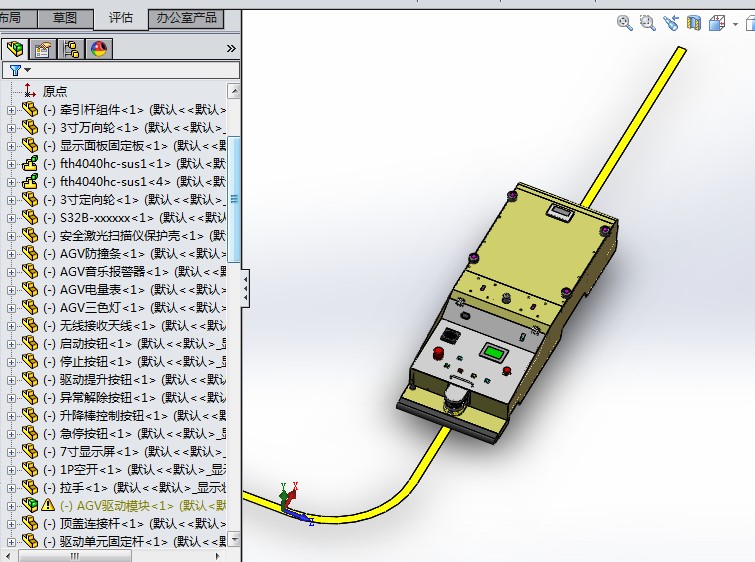
Task: Click the horizontal scrollbar left arrow
Action: (9, 556)
